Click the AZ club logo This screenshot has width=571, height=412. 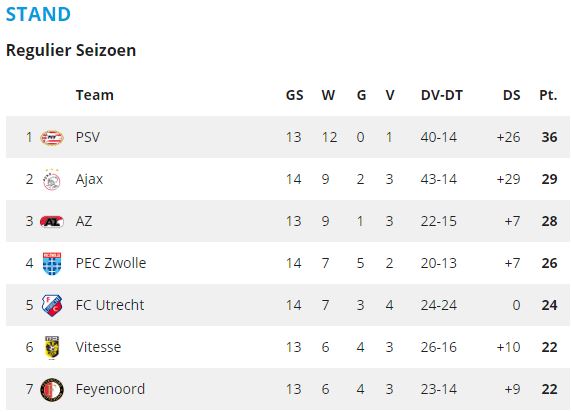[52, 221]
